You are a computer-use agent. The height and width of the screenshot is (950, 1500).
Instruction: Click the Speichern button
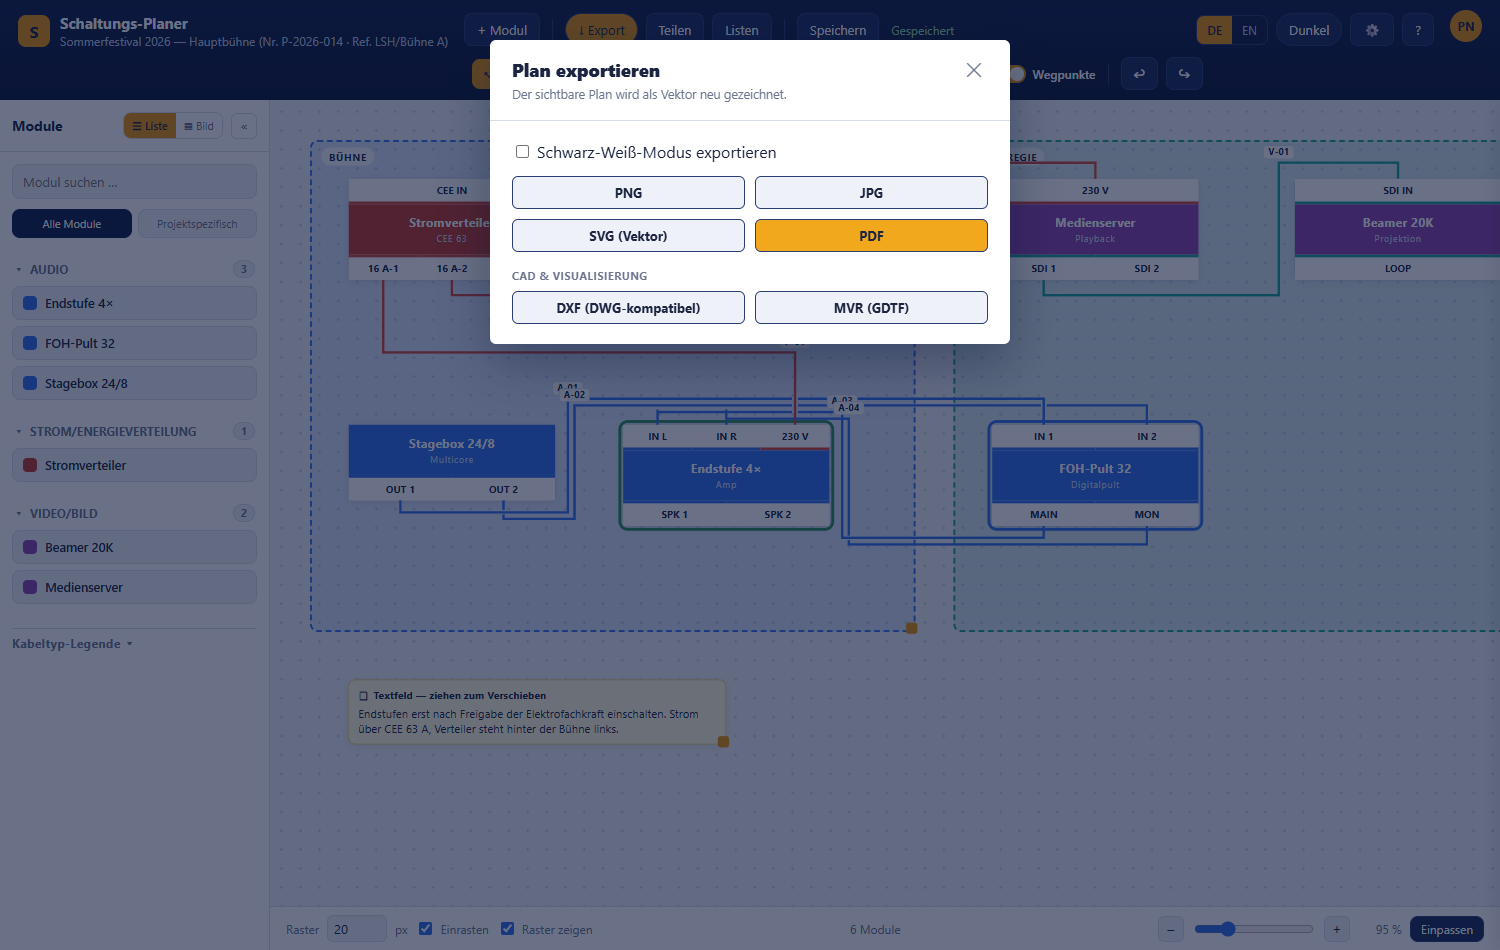838,30
